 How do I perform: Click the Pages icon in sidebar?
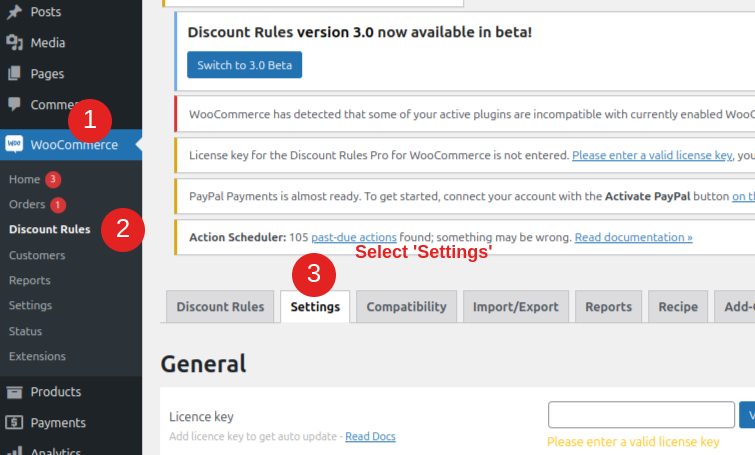[x=14, y=73]
